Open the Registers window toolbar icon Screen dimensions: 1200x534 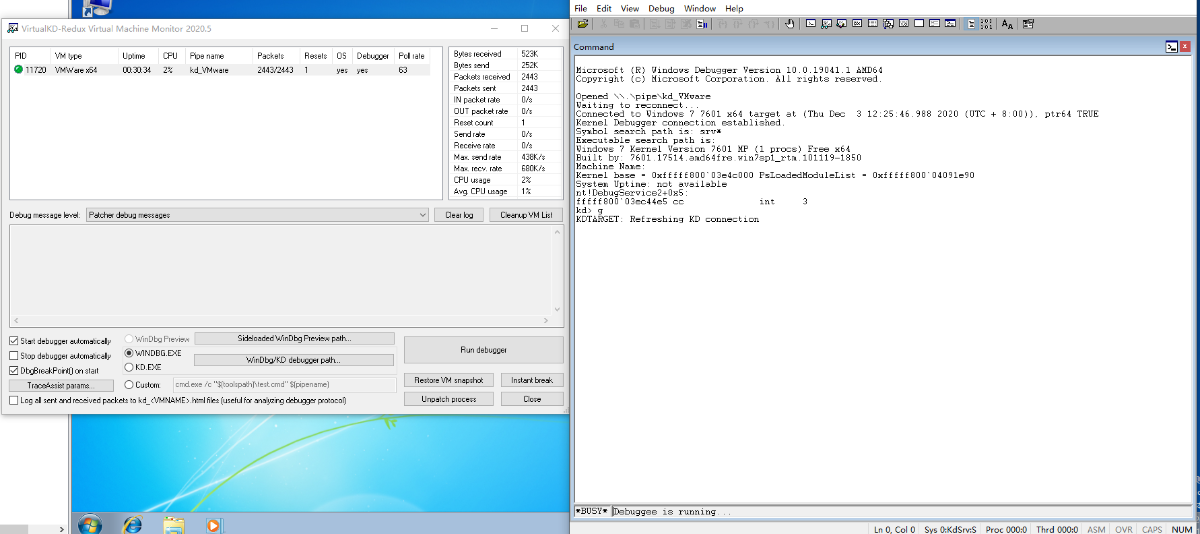tap(857, 24)
